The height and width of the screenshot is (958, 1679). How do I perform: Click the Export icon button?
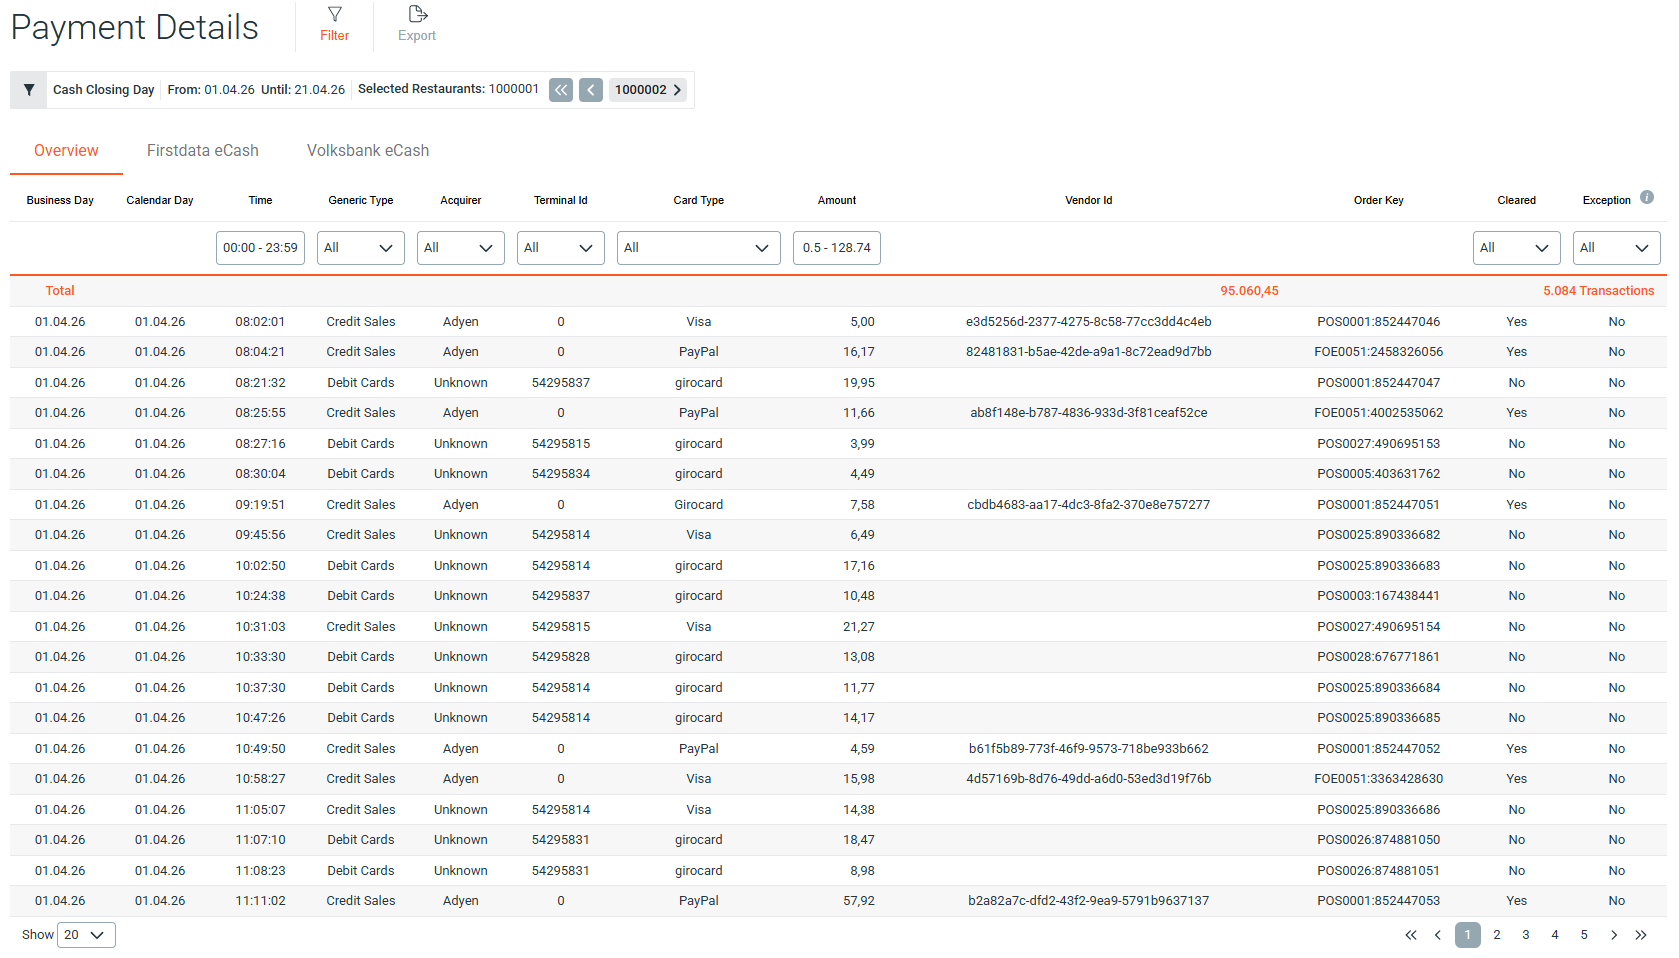pyautogui.click(x=417, y=24)
